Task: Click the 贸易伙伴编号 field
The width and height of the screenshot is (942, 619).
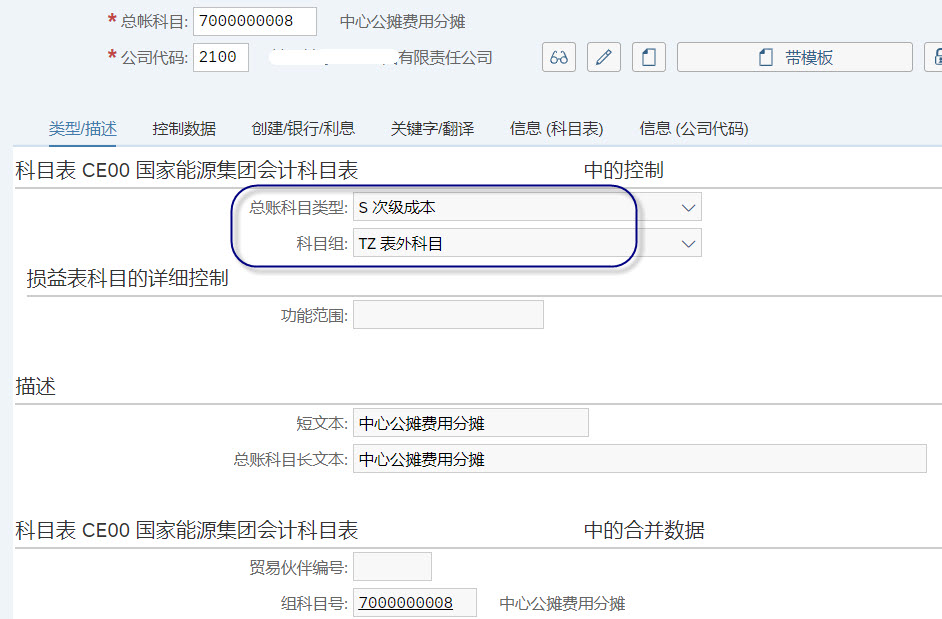Action: click(392, 566)
